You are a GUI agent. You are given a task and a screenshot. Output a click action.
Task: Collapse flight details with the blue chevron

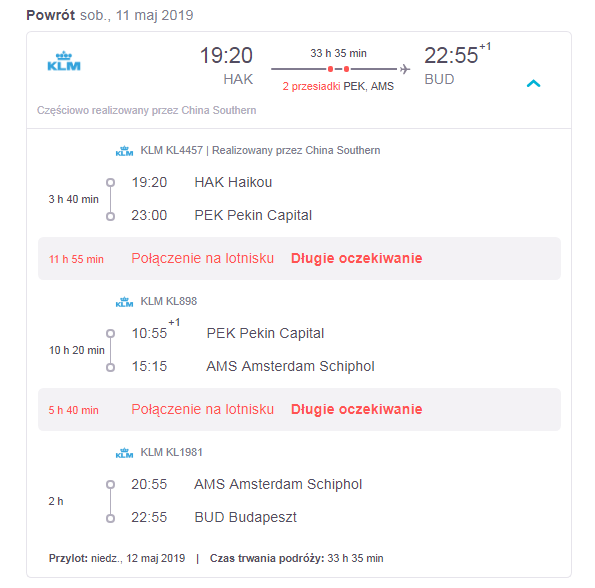(533, 83)
